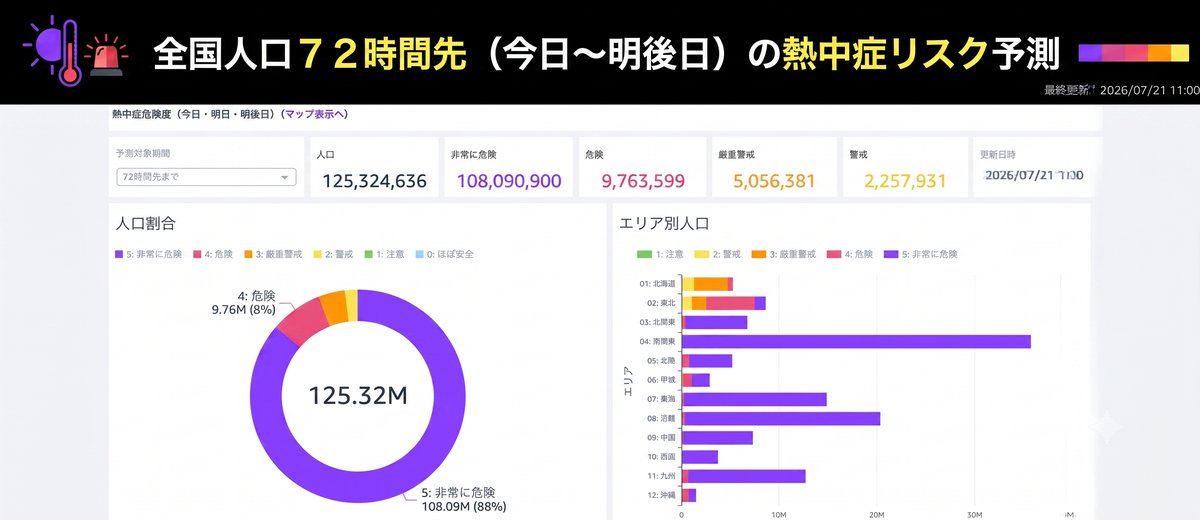Click the yellow 警戒 donut segment
Screen dimensions: 1200x520
(x=351, y=304)
